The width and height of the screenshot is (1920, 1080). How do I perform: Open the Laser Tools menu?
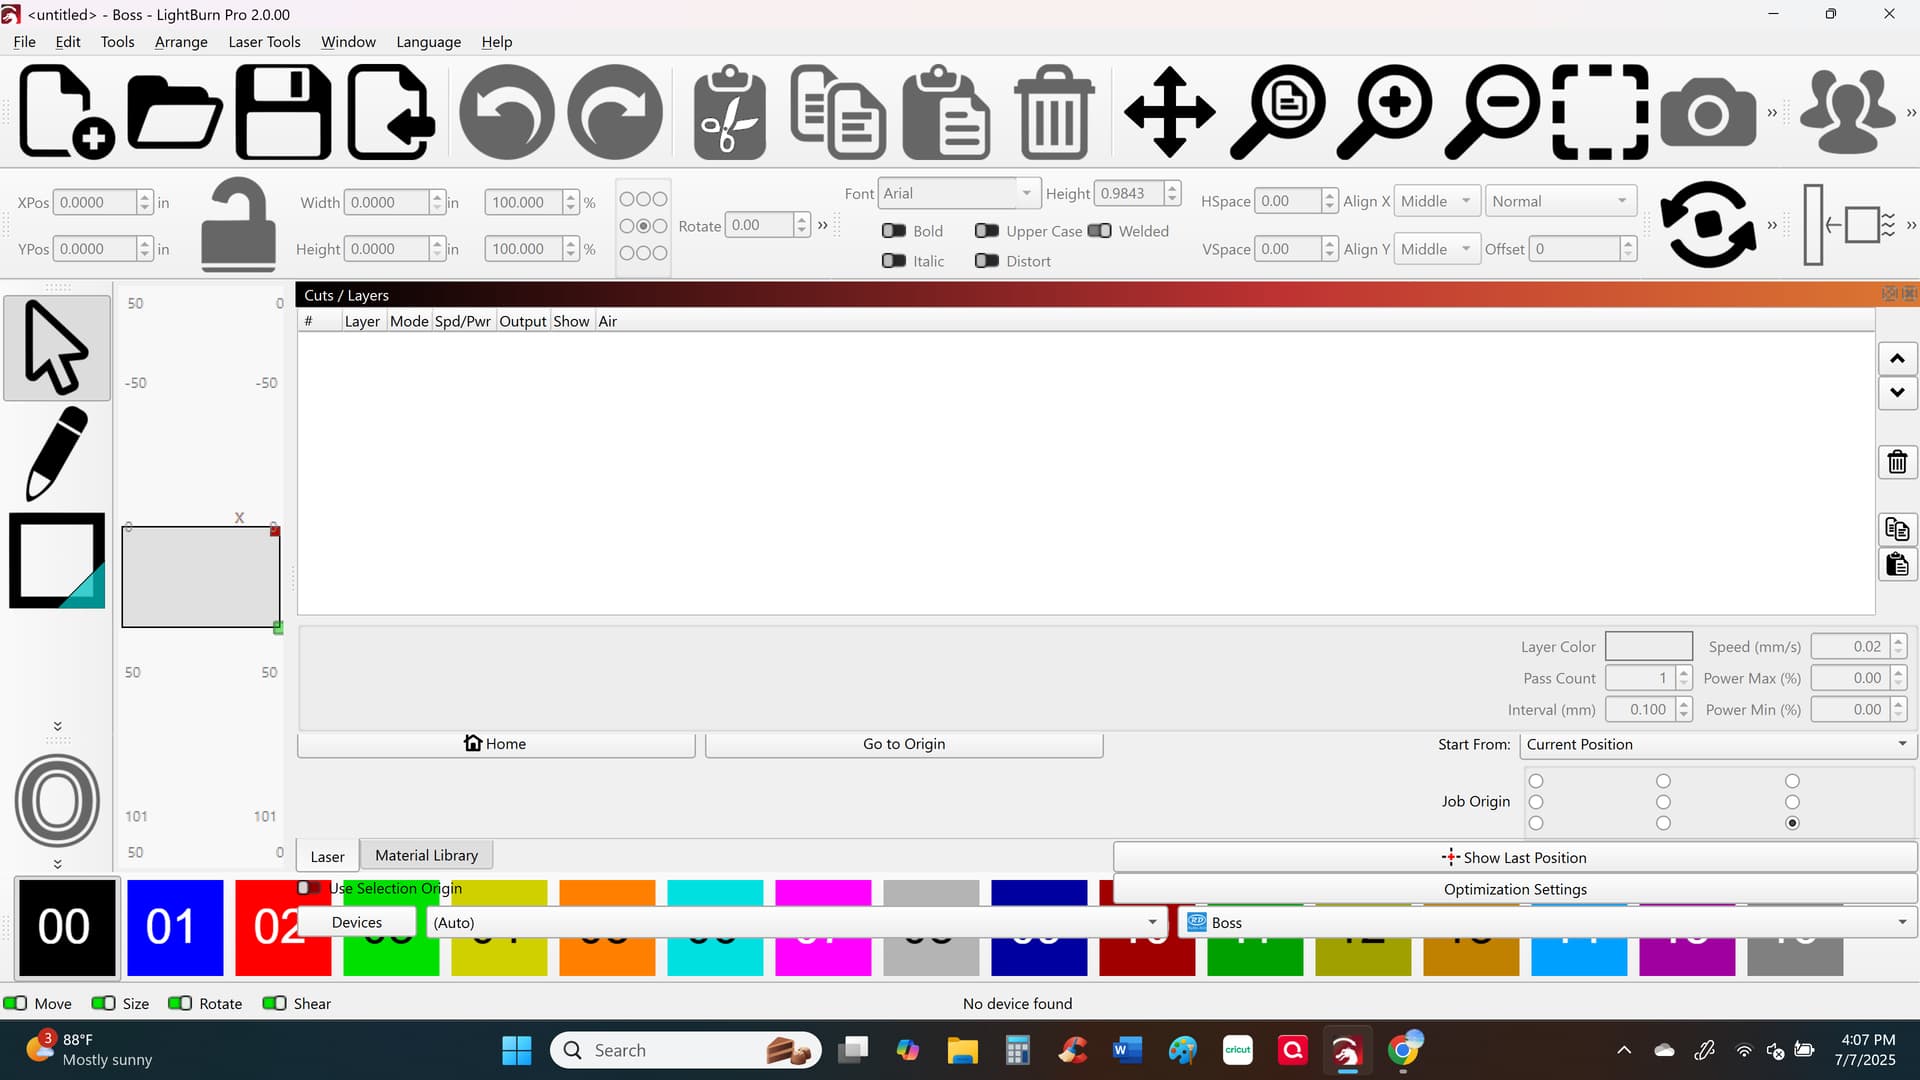[264, 42]
